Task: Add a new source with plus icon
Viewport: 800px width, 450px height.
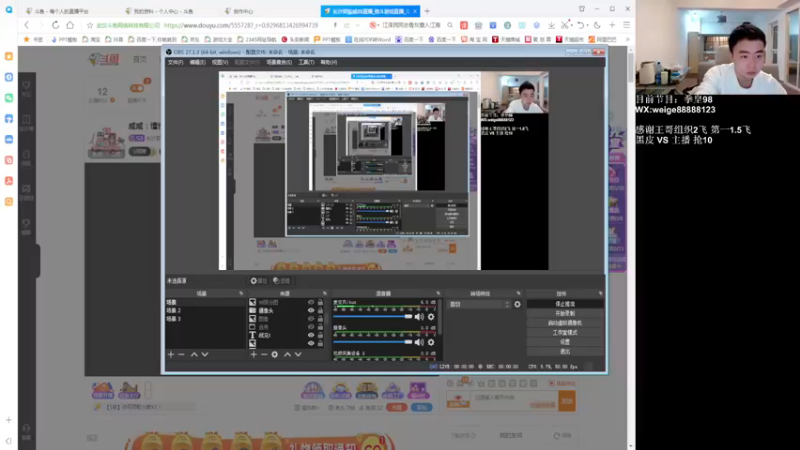Action: (x=254, y=354)
